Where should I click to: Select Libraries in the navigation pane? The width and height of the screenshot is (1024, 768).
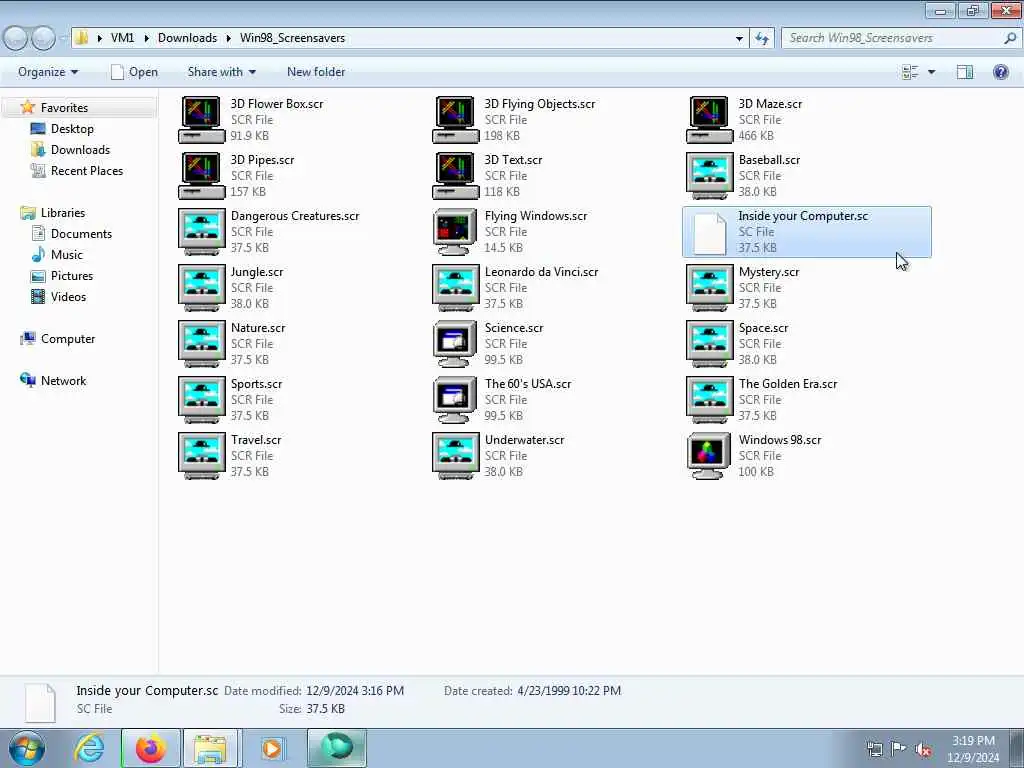coord(63,213)
